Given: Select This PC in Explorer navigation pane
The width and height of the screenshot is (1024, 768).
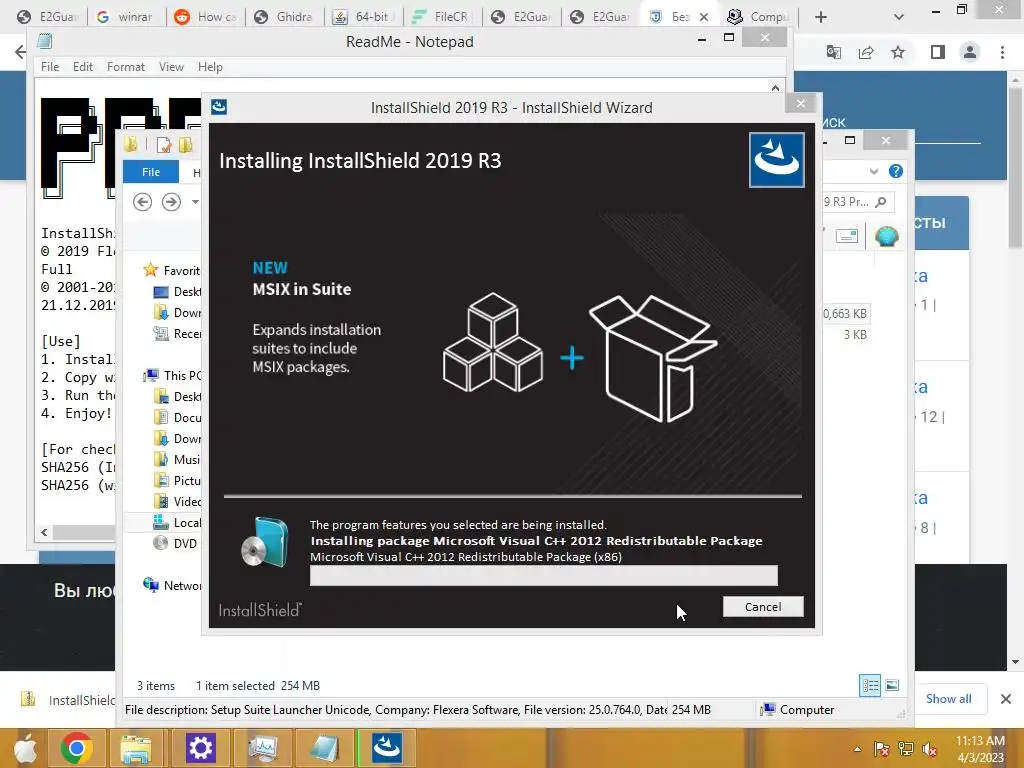Looking at the screenshot, I should tap(173, 376).
